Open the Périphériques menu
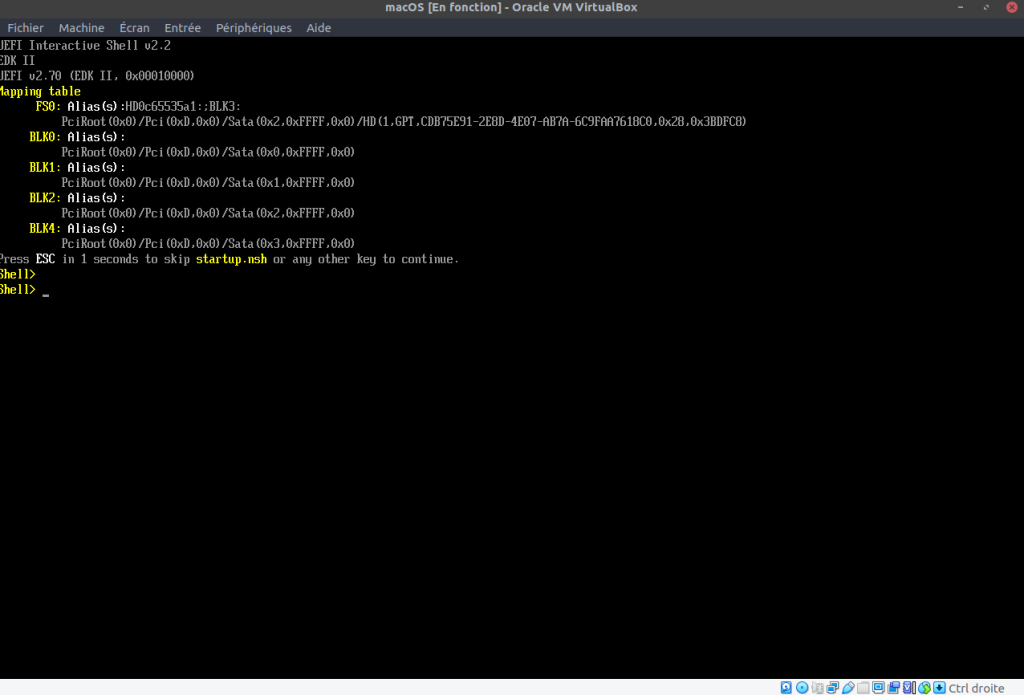The image size is (1024, 695). pyautogui.click(x=254, y=28)
